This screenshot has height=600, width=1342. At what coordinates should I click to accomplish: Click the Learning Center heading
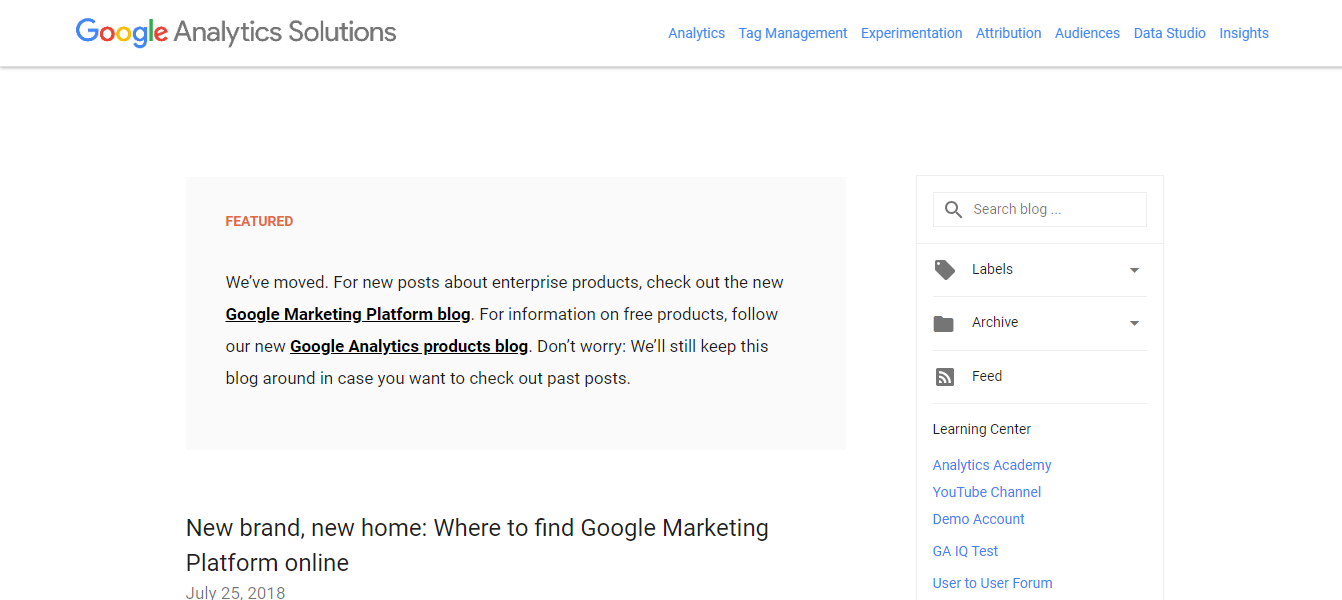982,429
